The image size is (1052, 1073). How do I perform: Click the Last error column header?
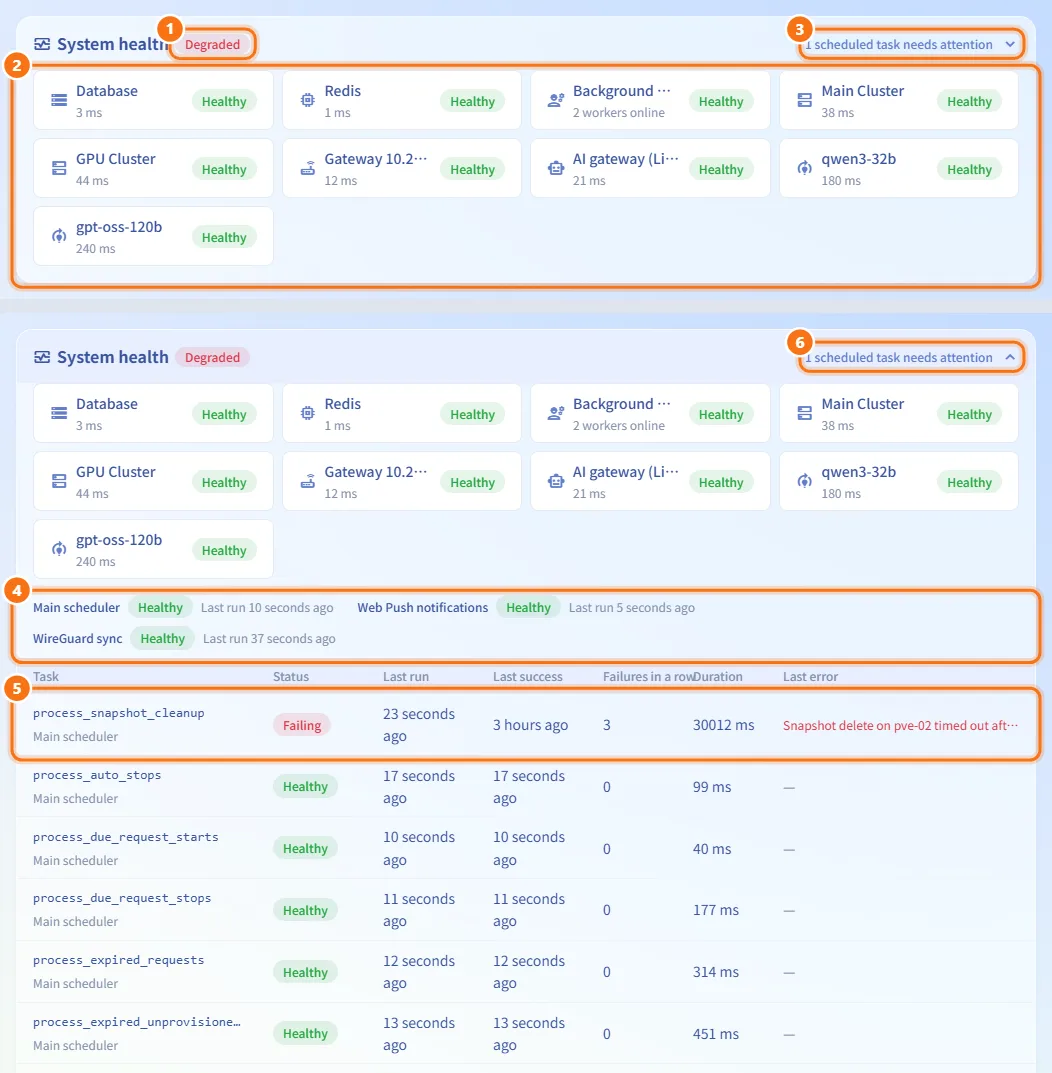[x=810, y=677]
